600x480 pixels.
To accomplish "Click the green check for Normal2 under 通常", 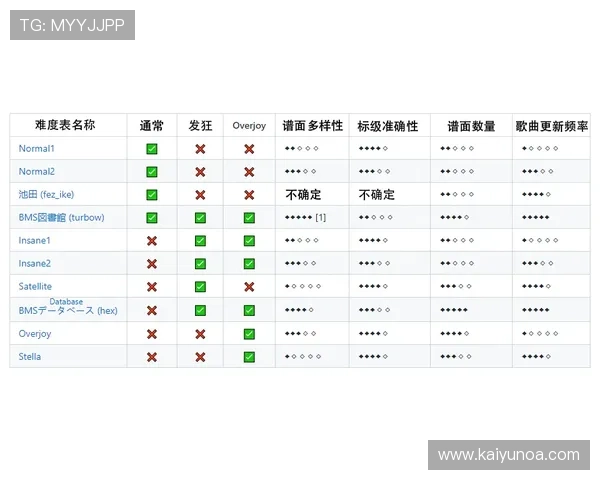I will click(152, 172).
